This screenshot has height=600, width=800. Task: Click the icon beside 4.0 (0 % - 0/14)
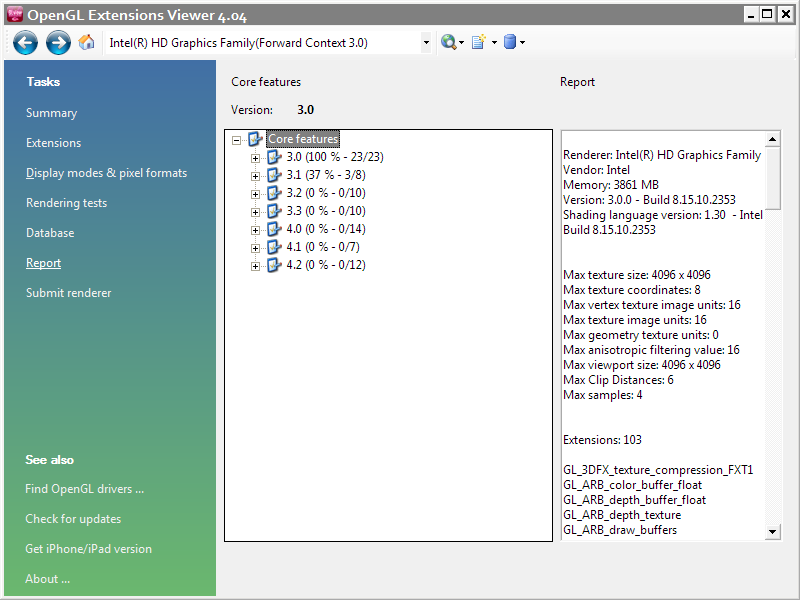274,229
